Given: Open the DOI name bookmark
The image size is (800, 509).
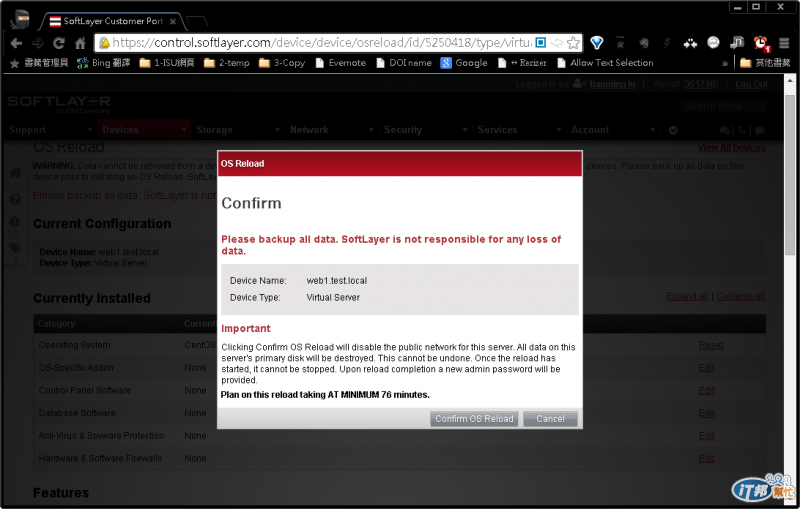Looking at the screenshot, I should coord(404,63).
